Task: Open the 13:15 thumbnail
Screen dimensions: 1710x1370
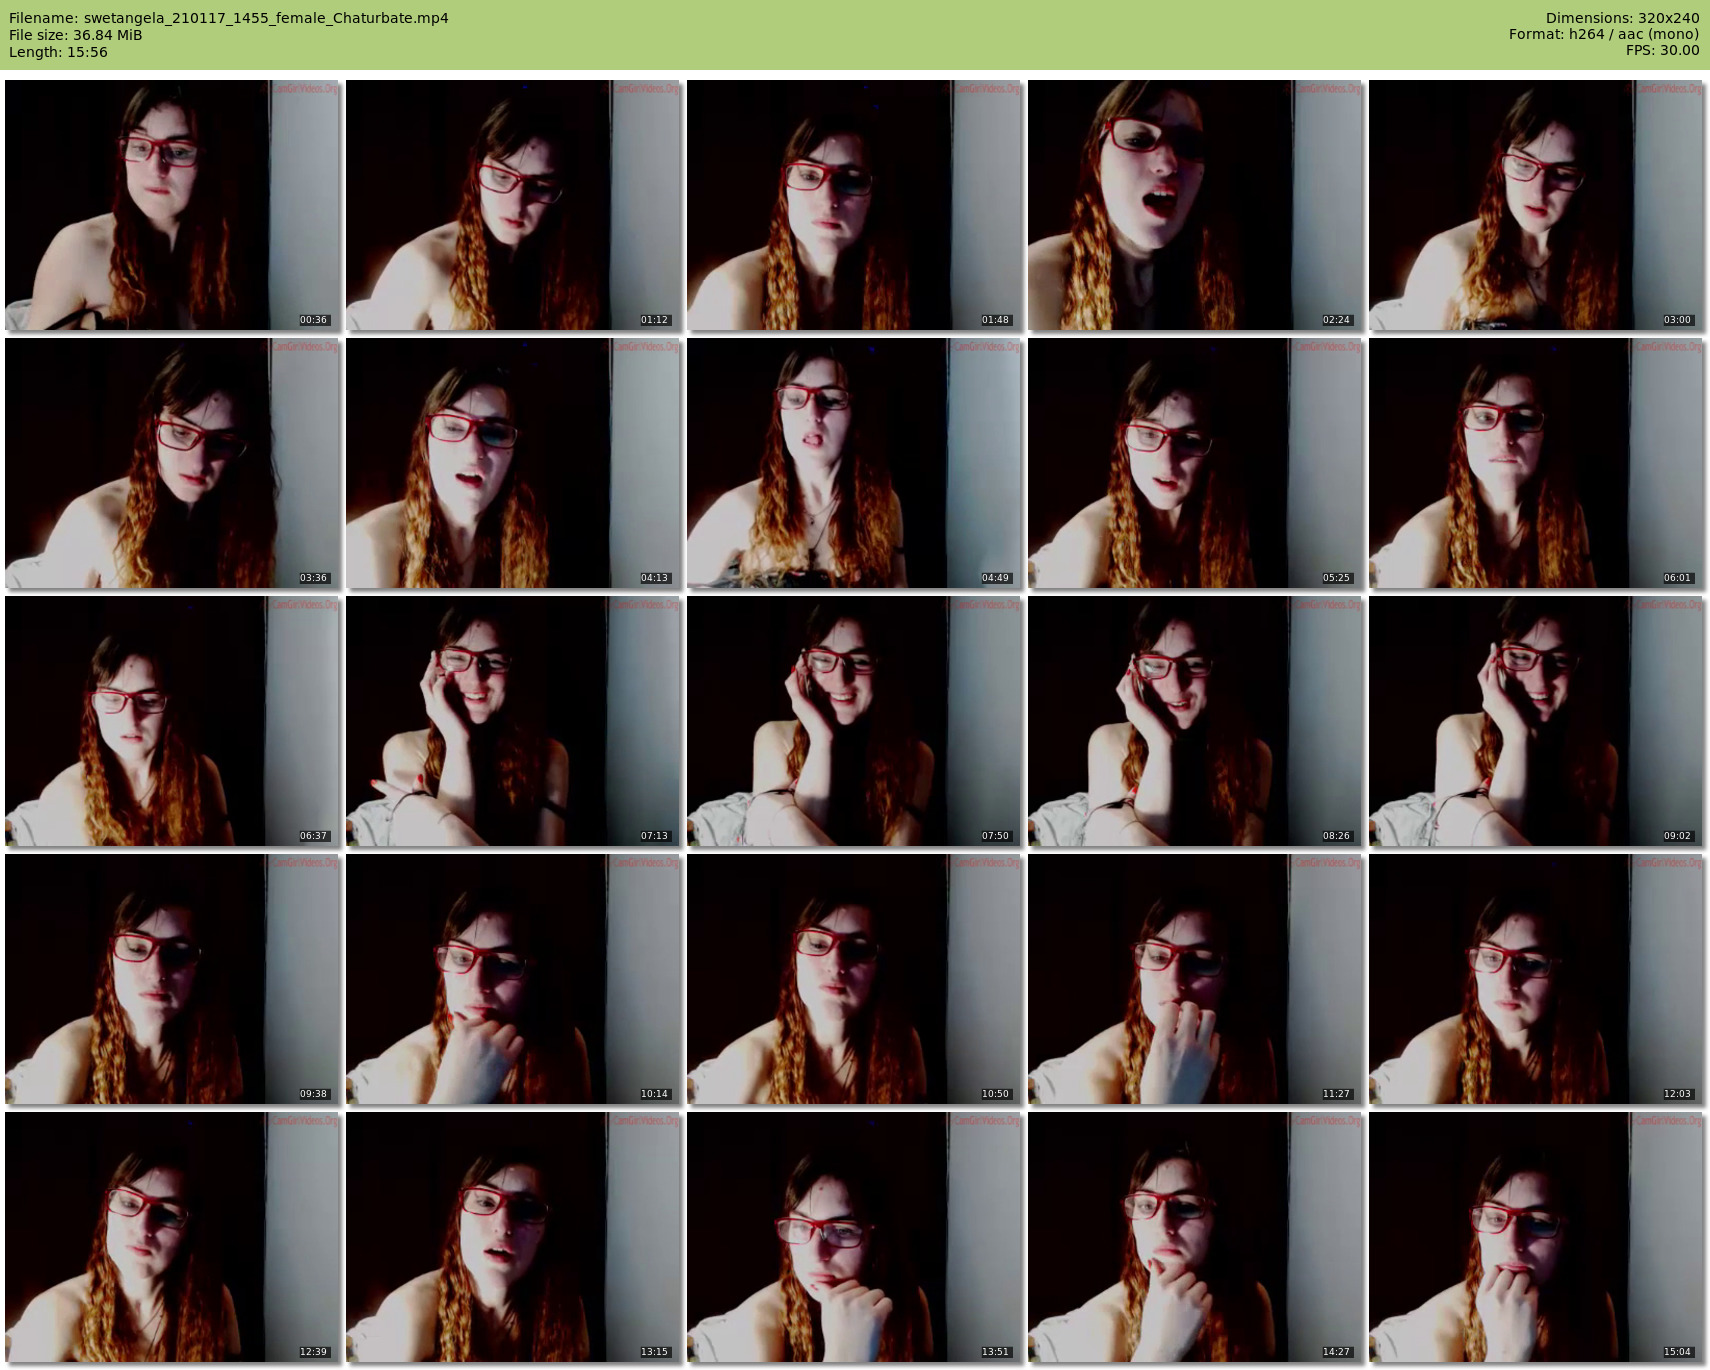Action: [x=513, y=1237]
